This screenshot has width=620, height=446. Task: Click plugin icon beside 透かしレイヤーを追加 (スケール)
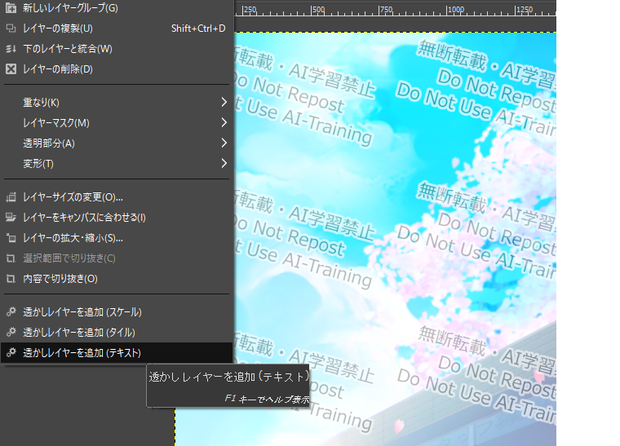[11, 312]
